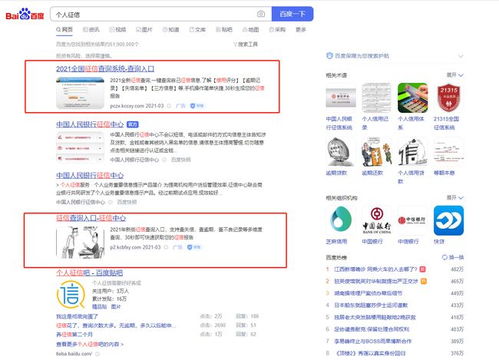The image size is (499, 360).
Task: Click the shield icon of 百度保障 panel
Action: pyautogui.click(x=329, y=56)
